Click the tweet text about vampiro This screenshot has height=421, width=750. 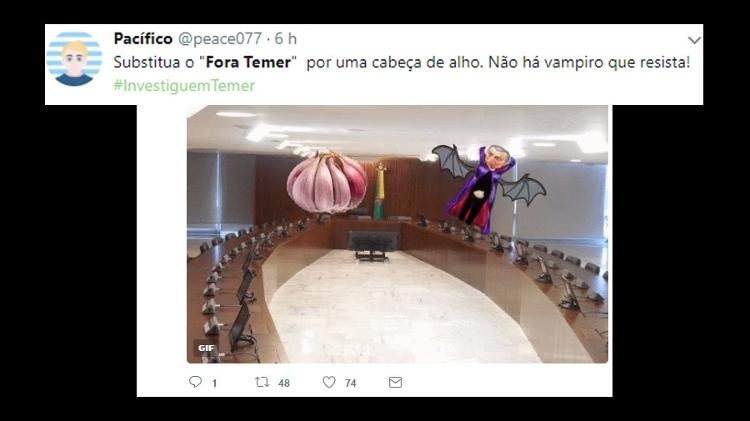click(x=402, y=63)
